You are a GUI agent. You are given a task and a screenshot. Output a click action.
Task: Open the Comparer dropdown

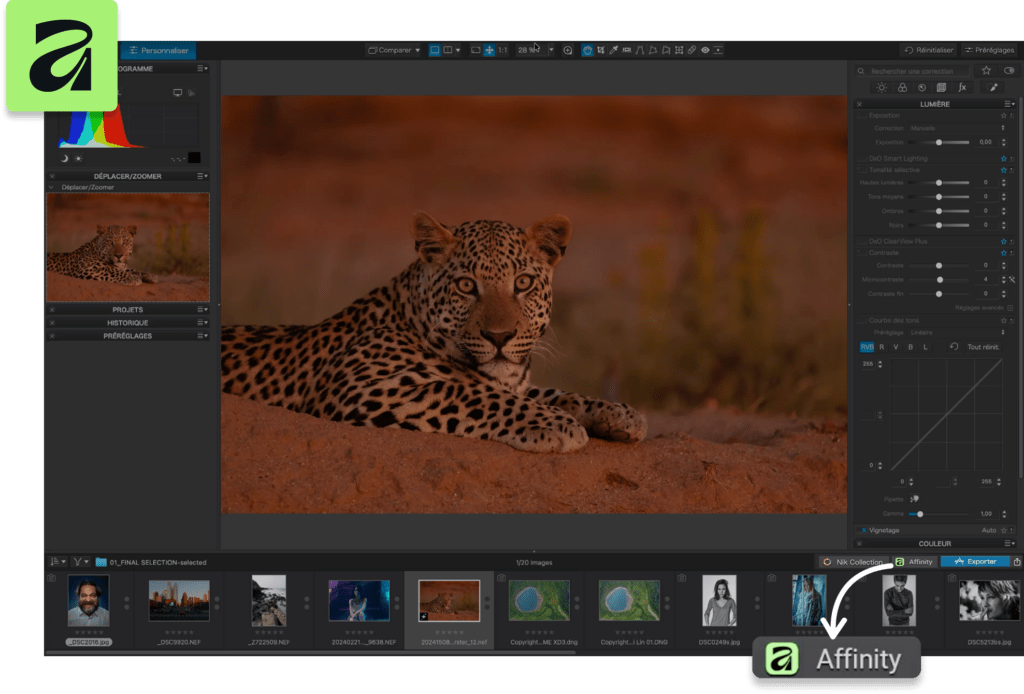pyautogui.click(x=394, y=50)
